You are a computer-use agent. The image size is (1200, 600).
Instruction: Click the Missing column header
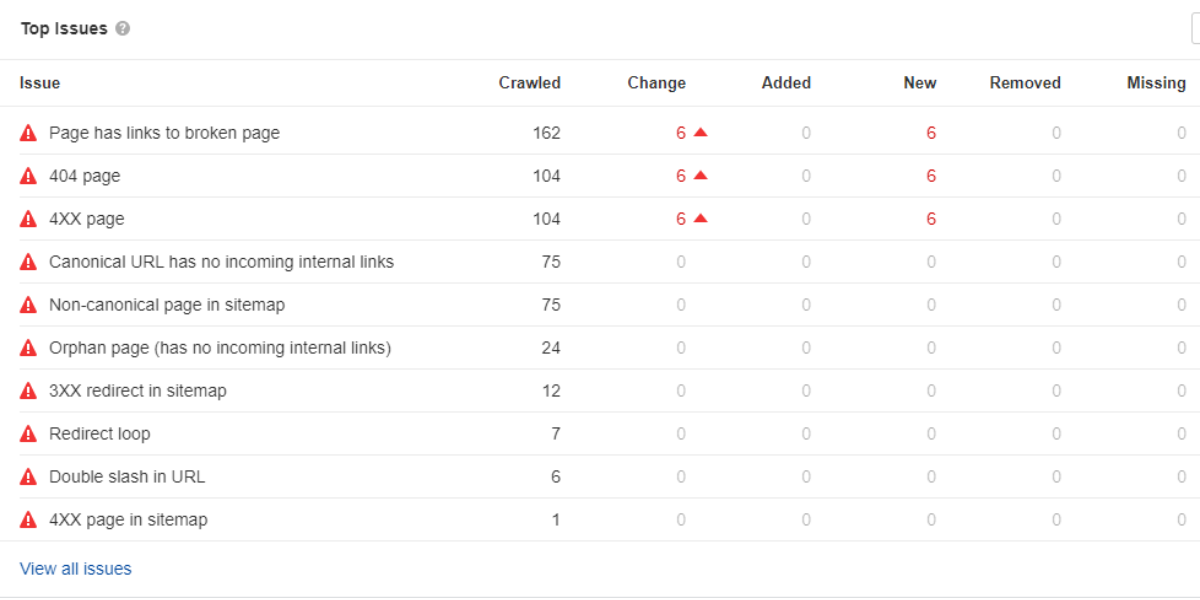click(1156, 83)
